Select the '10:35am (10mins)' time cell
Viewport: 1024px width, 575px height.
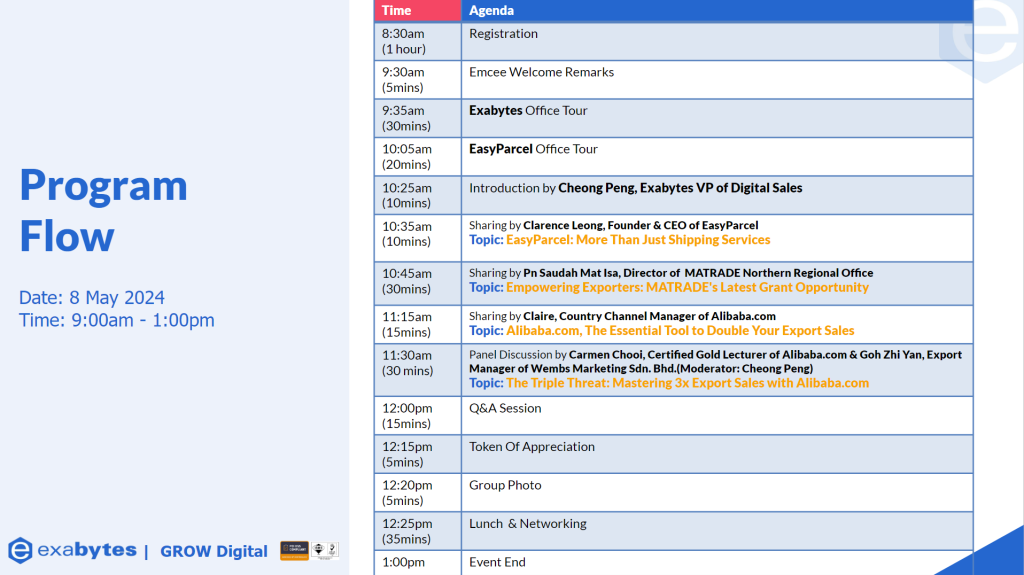pos(417,238)
